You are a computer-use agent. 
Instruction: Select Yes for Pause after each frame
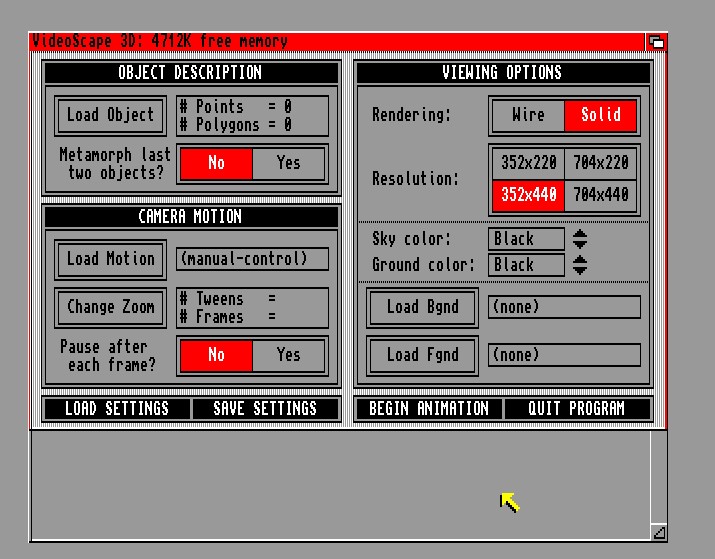coord(288,355)
